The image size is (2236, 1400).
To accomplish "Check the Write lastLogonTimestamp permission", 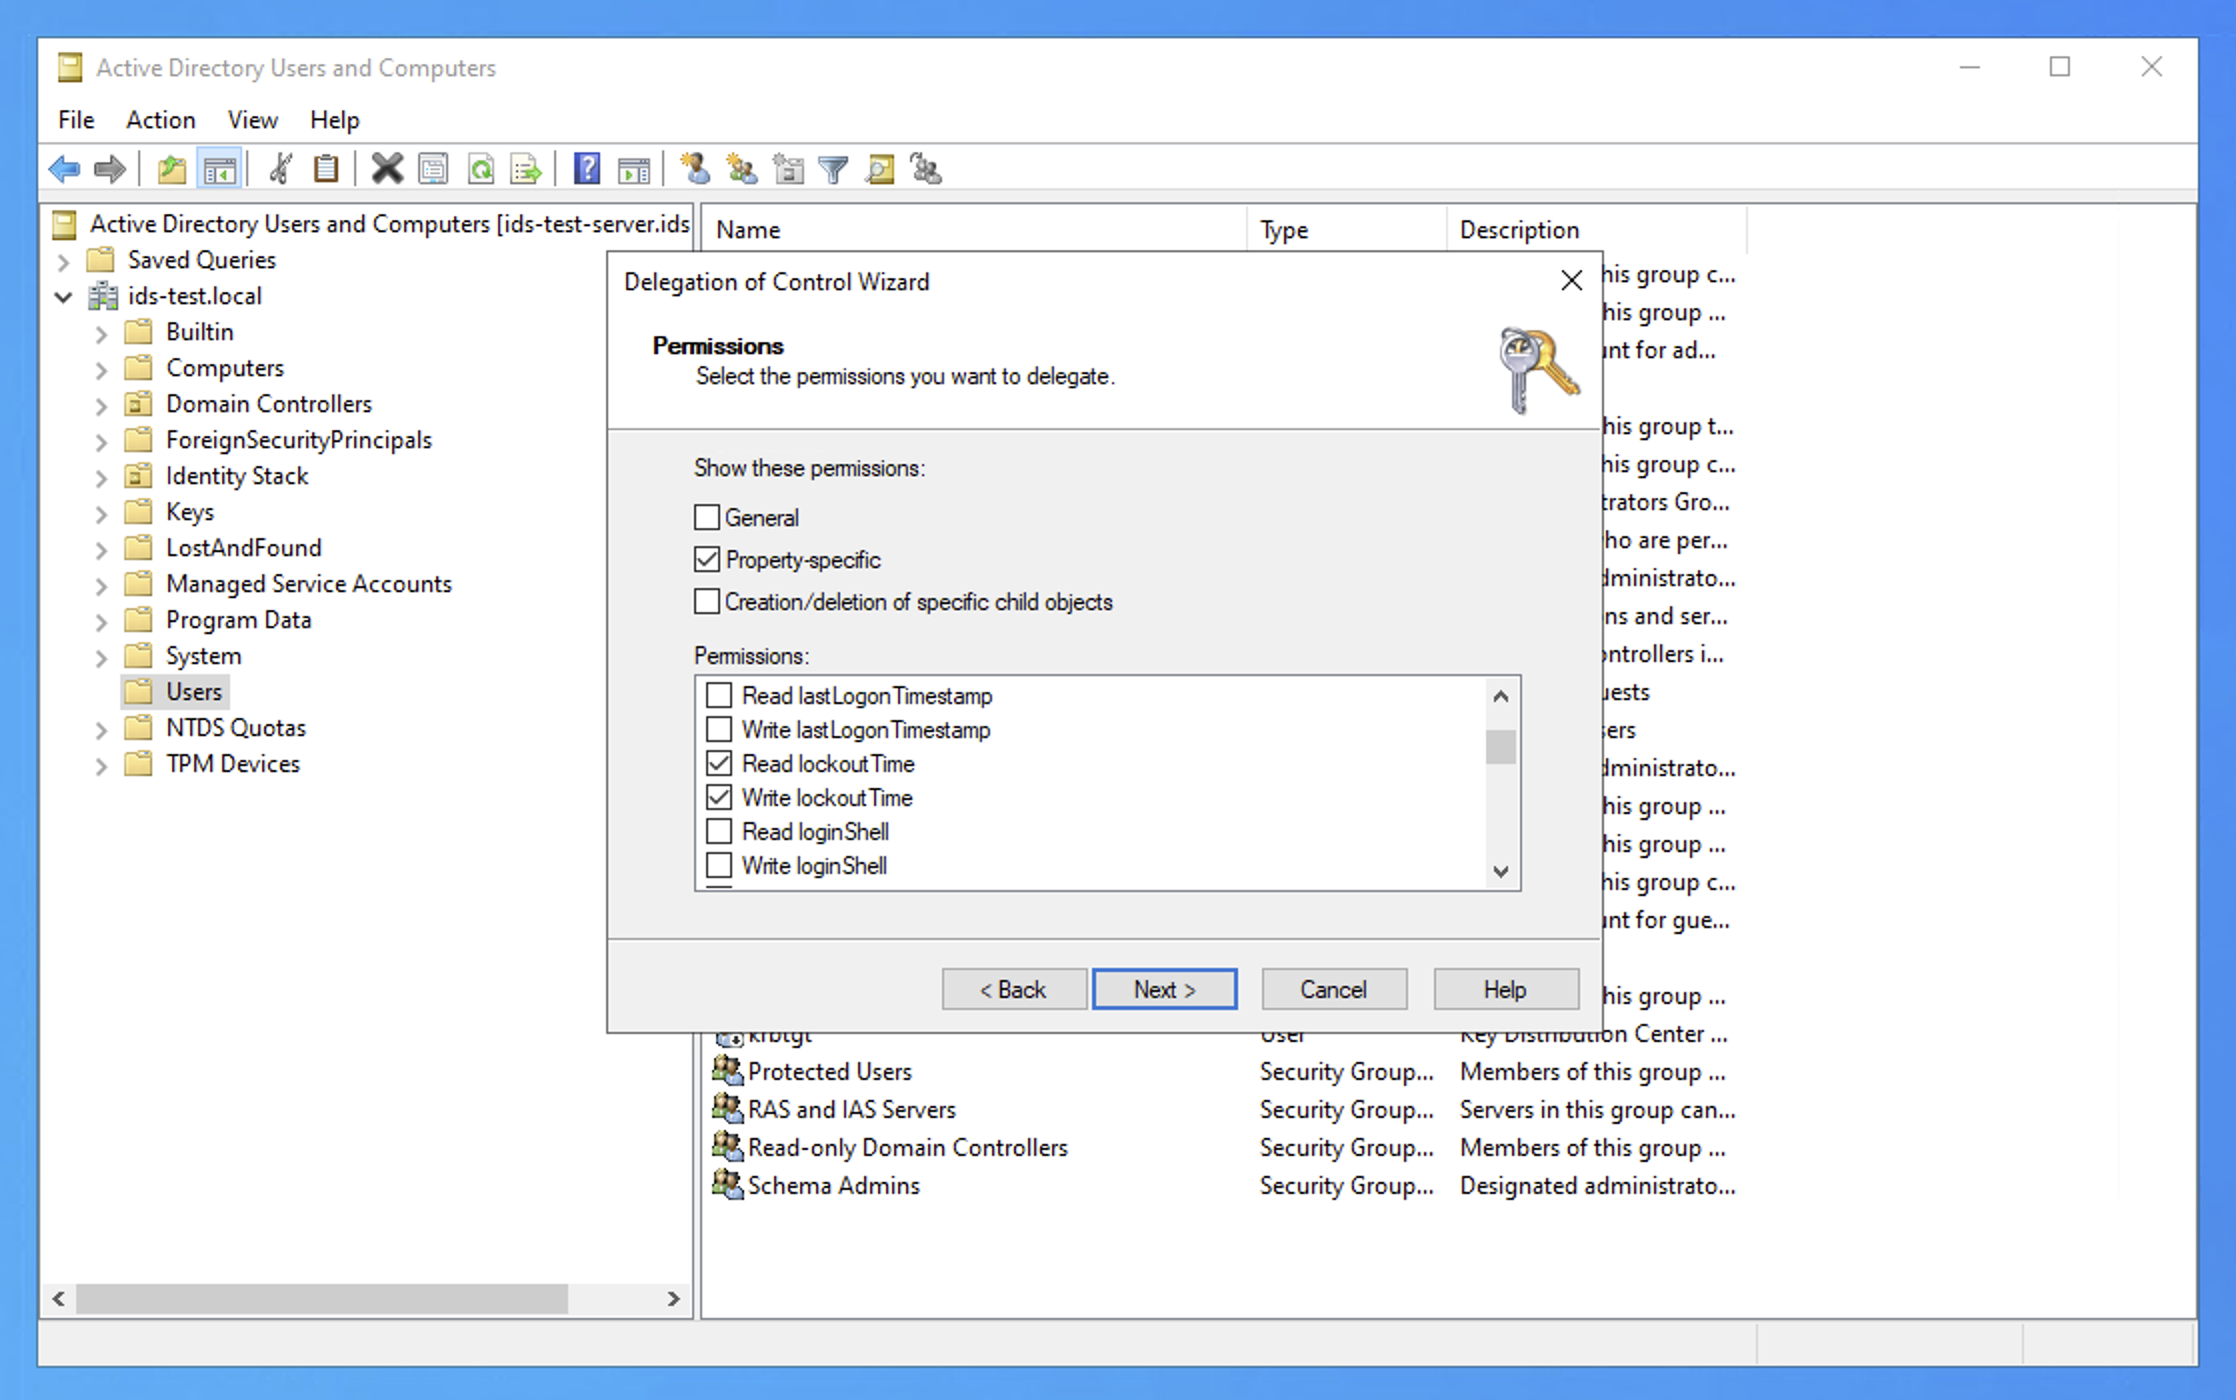I will click(x=719, y=729).
